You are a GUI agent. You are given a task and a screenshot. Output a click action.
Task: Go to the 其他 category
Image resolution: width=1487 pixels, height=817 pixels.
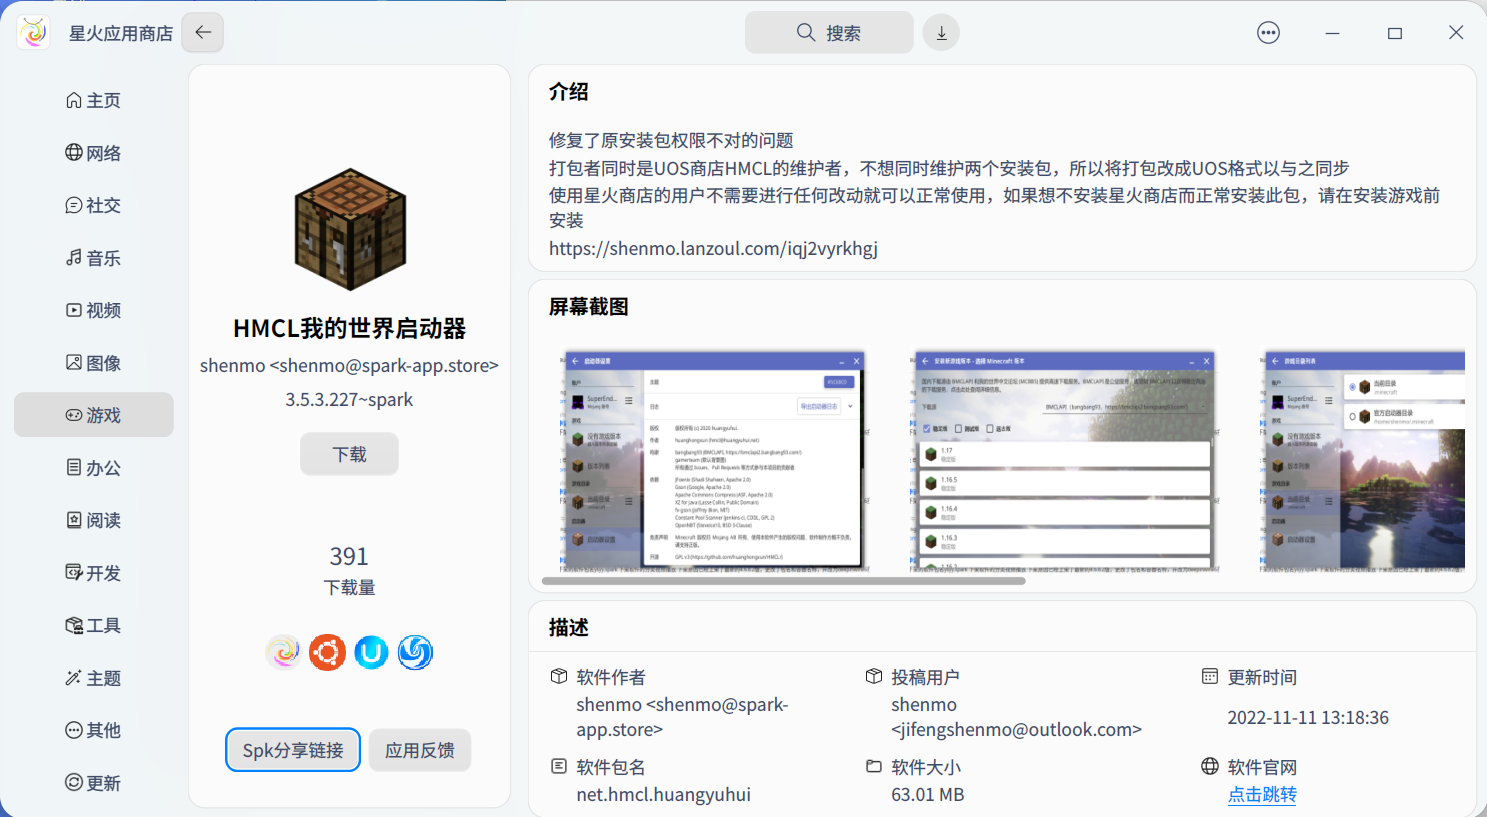[x=94, y=730]
